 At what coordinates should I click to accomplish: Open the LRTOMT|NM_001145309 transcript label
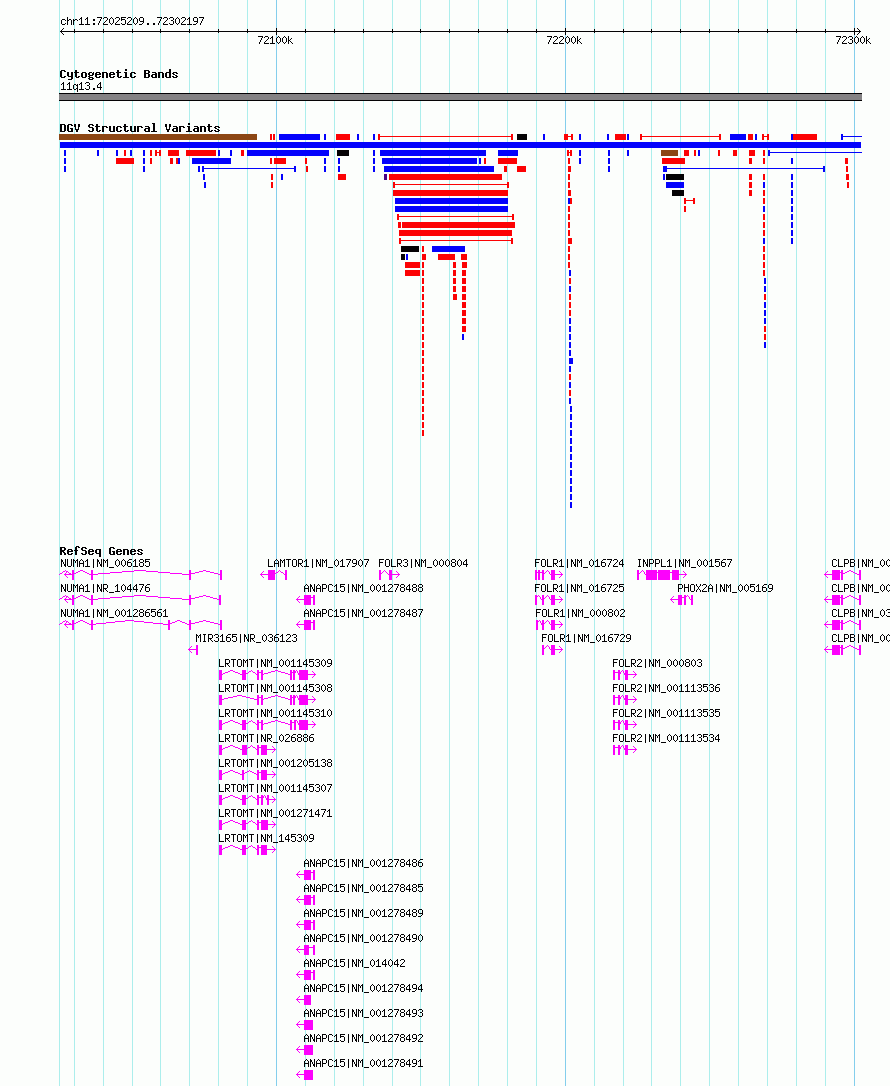click(276, 664)
